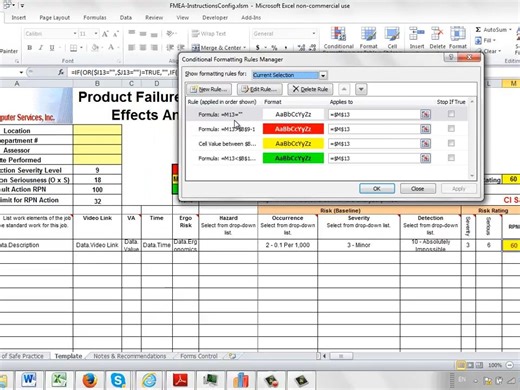
Task: Click the Applies to field of first rule
Action: point(373,114)
